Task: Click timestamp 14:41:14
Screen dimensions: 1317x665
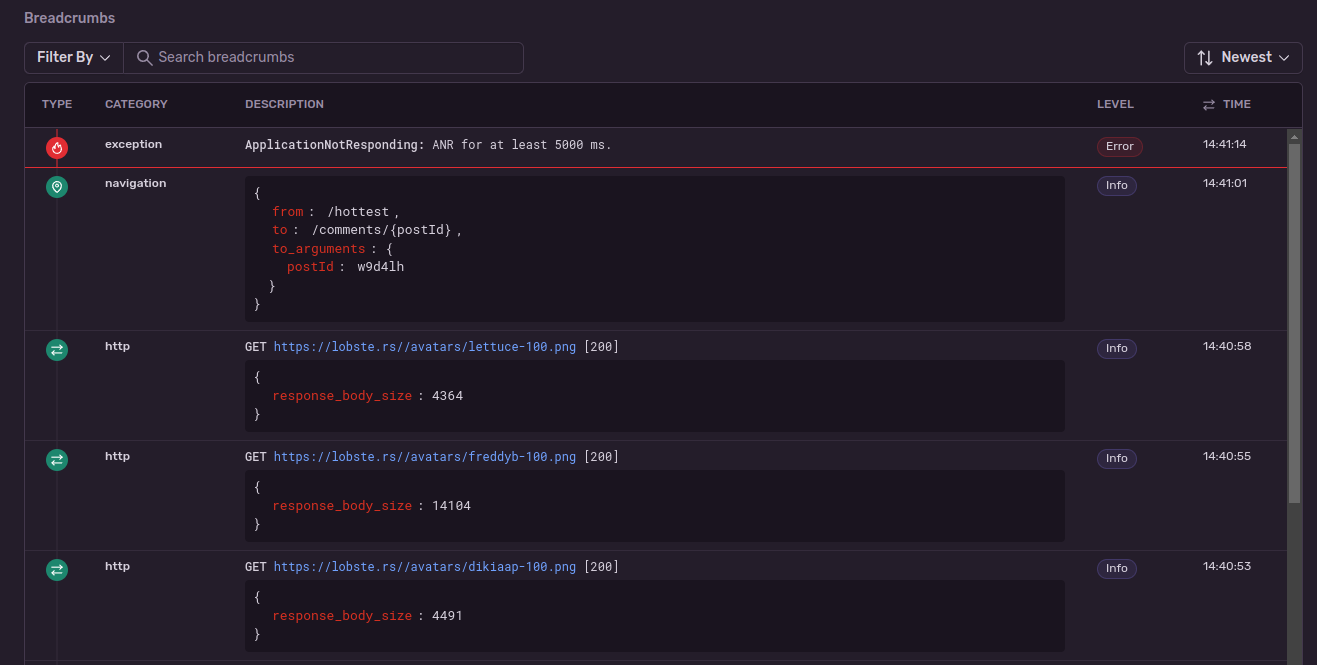Action: pyautogui.click(x=1224, y=144)
